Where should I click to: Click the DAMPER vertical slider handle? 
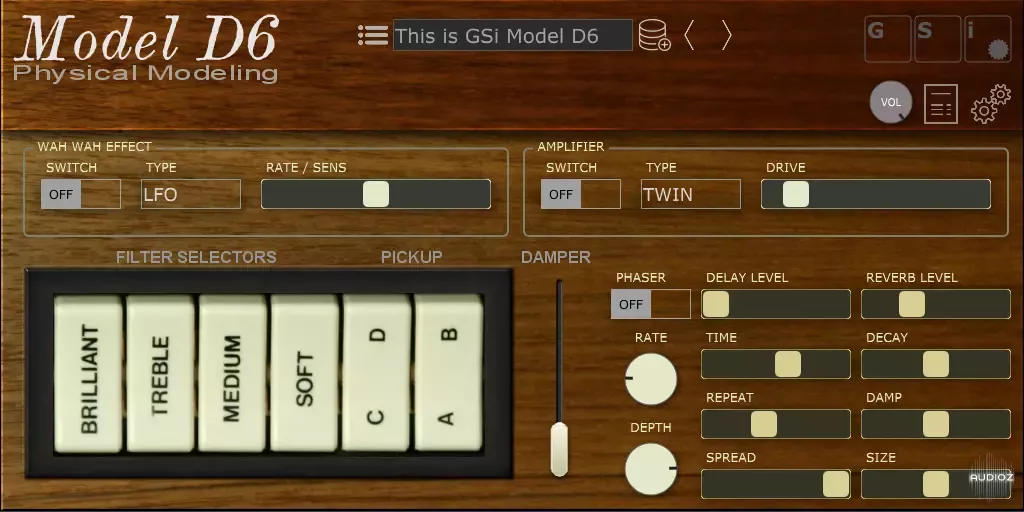click(560, 449)
